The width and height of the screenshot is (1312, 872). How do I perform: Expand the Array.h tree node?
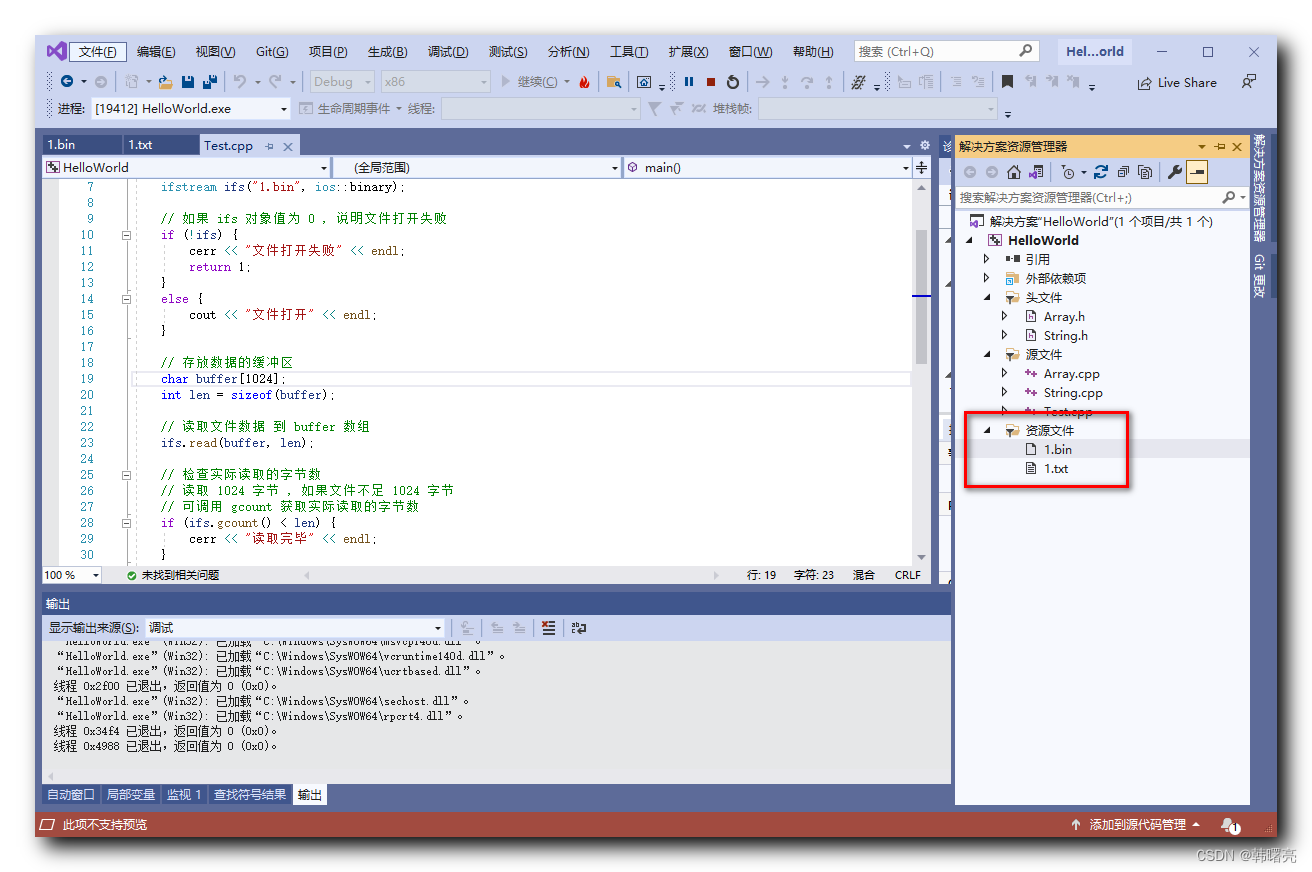coord(1005,316)
